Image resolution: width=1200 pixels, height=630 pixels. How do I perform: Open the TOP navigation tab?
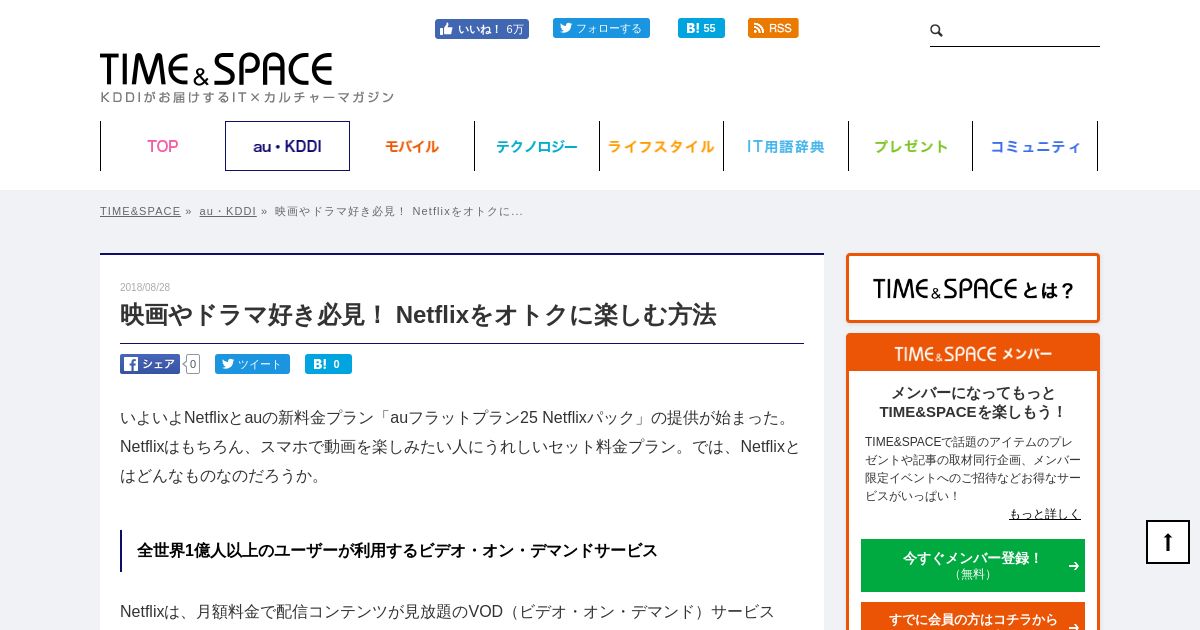tap(163, 146)
